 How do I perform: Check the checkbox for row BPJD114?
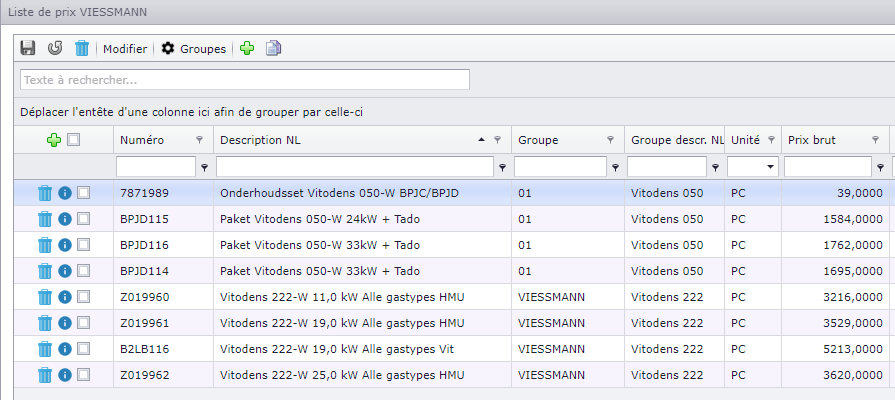point(83,271)
